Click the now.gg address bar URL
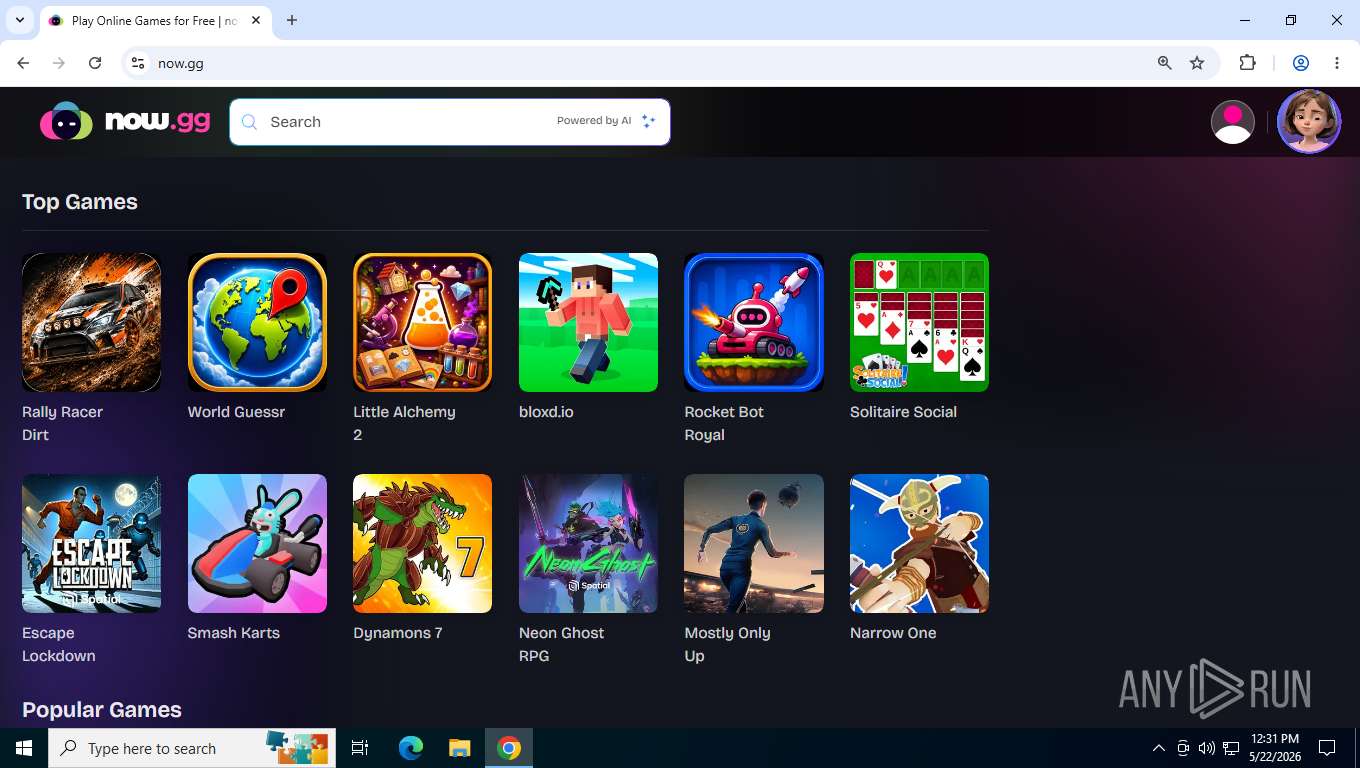This screenshot has height=768, width=1360. 181,63
